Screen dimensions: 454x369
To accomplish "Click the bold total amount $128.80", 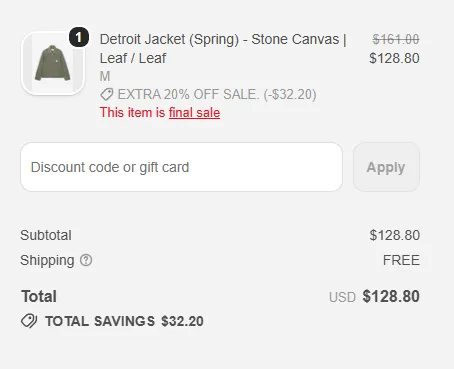I will pyautogui.click(x=391, y=296).
